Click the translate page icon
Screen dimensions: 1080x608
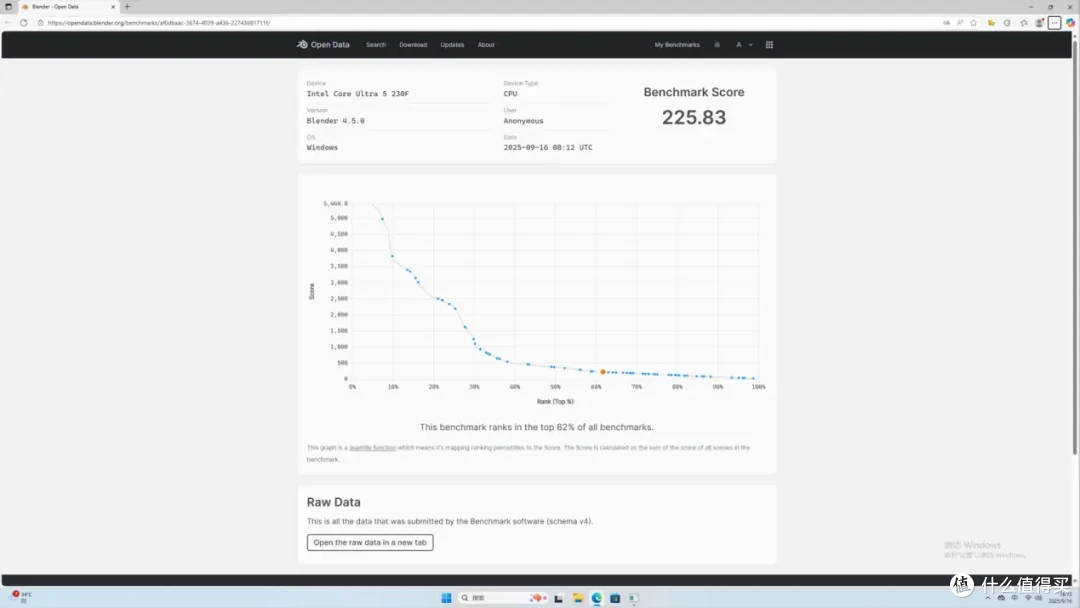pos(946,23)
